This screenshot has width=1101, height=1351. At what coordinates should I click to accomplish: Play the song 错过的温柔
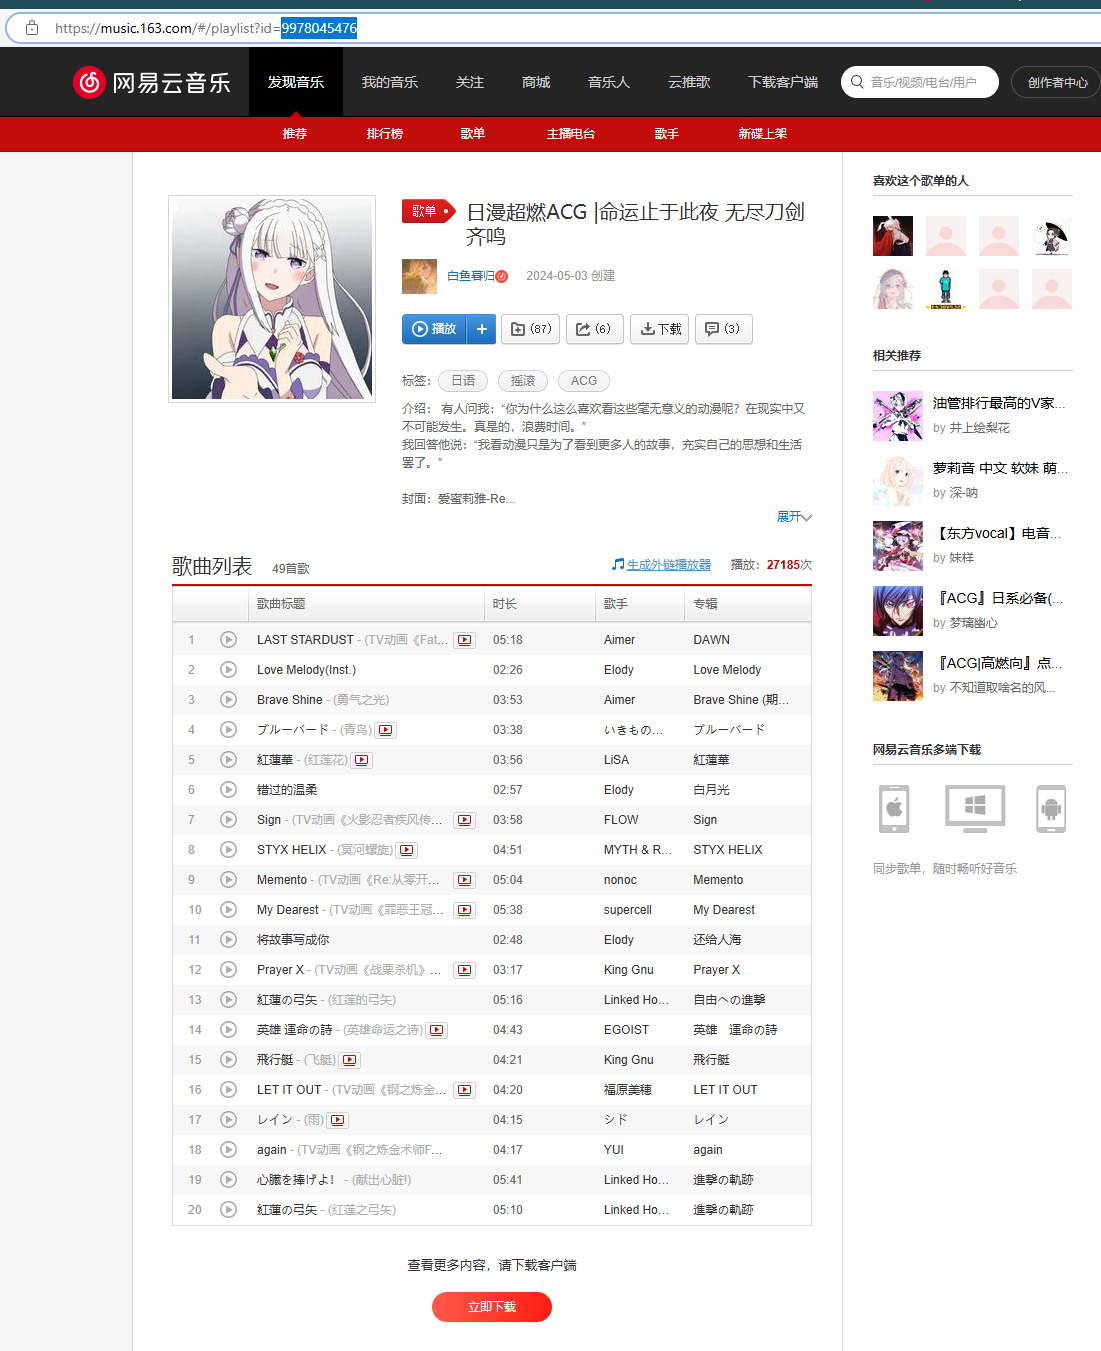[228, 790]
